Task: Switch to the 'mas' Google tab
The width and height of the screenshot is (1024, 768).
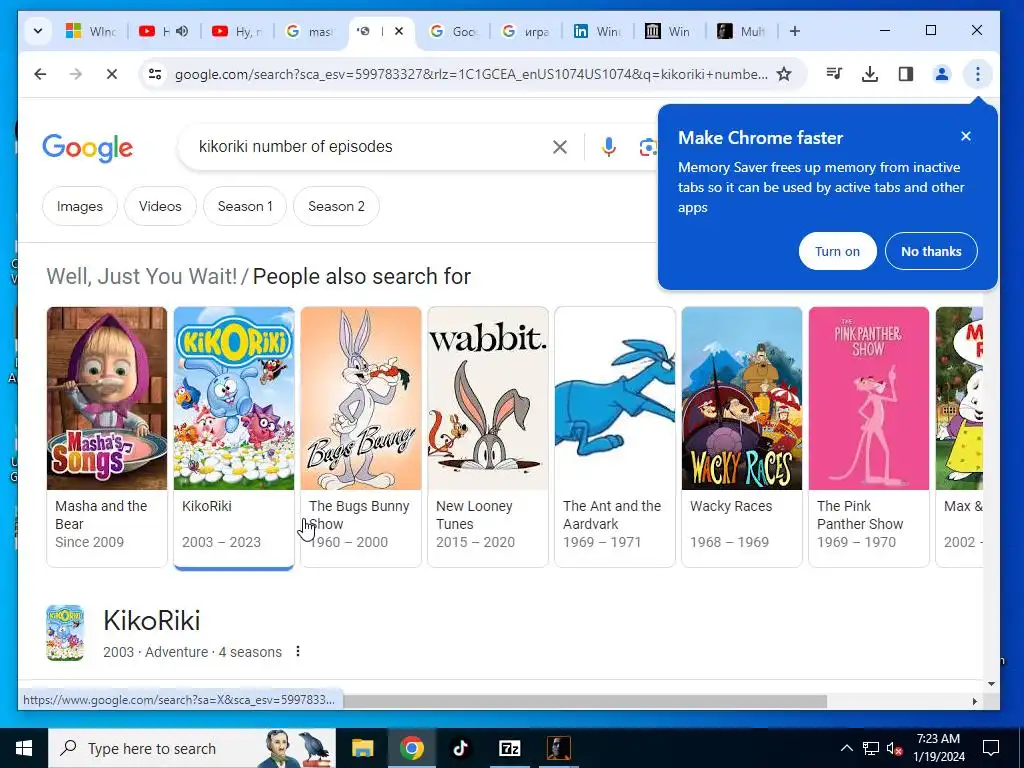Action: (311, 31)
